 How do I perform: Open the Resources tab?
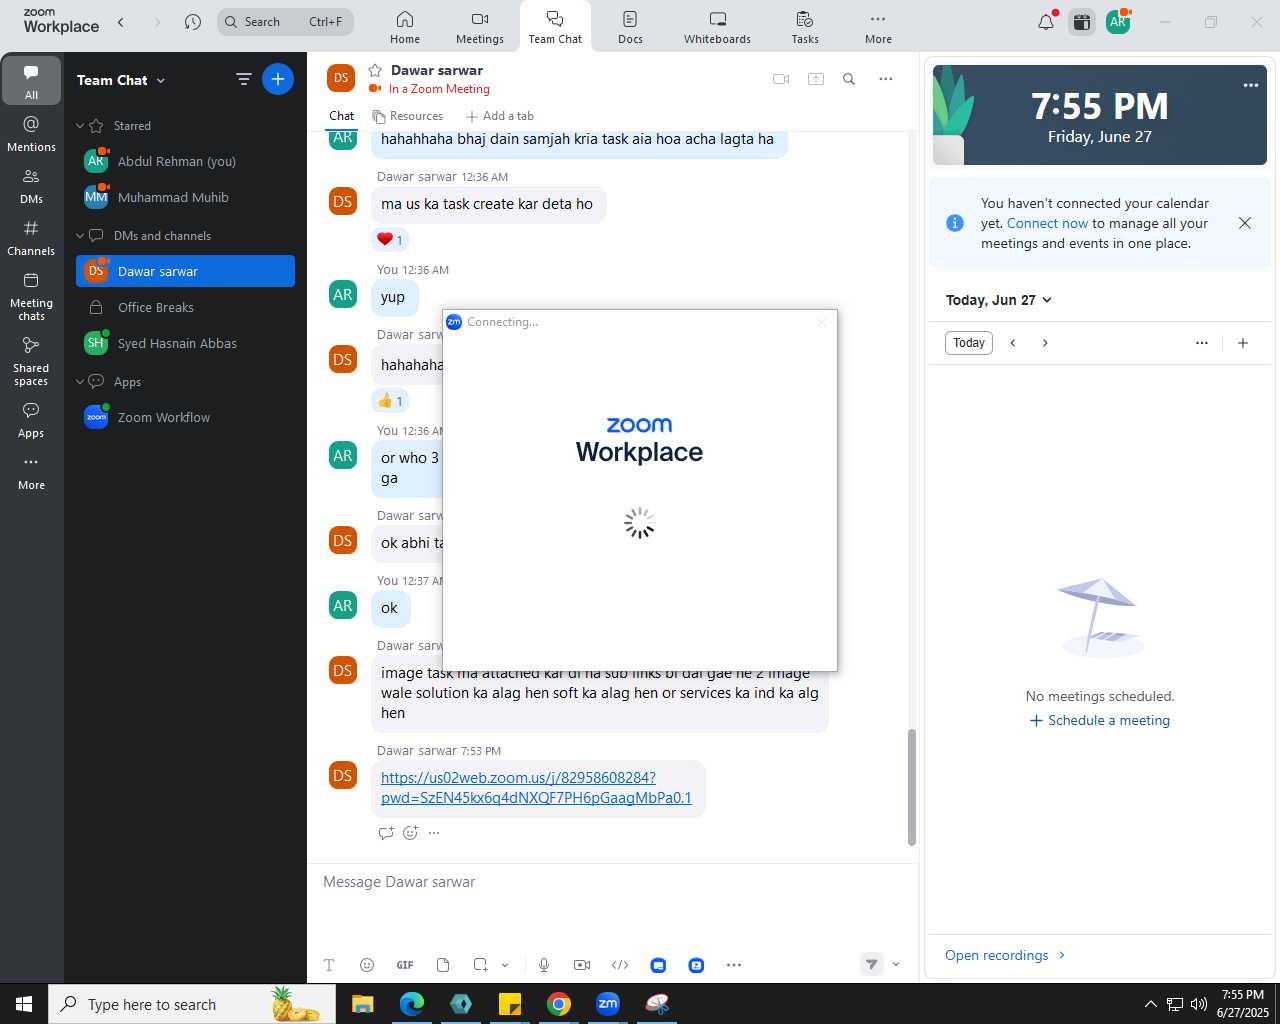(407, 116)
